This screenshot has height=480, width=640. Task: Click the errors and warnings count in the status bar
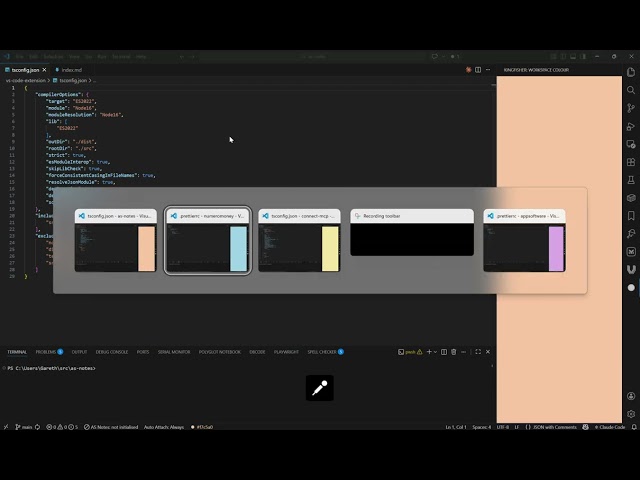click(x=62, y=427)
